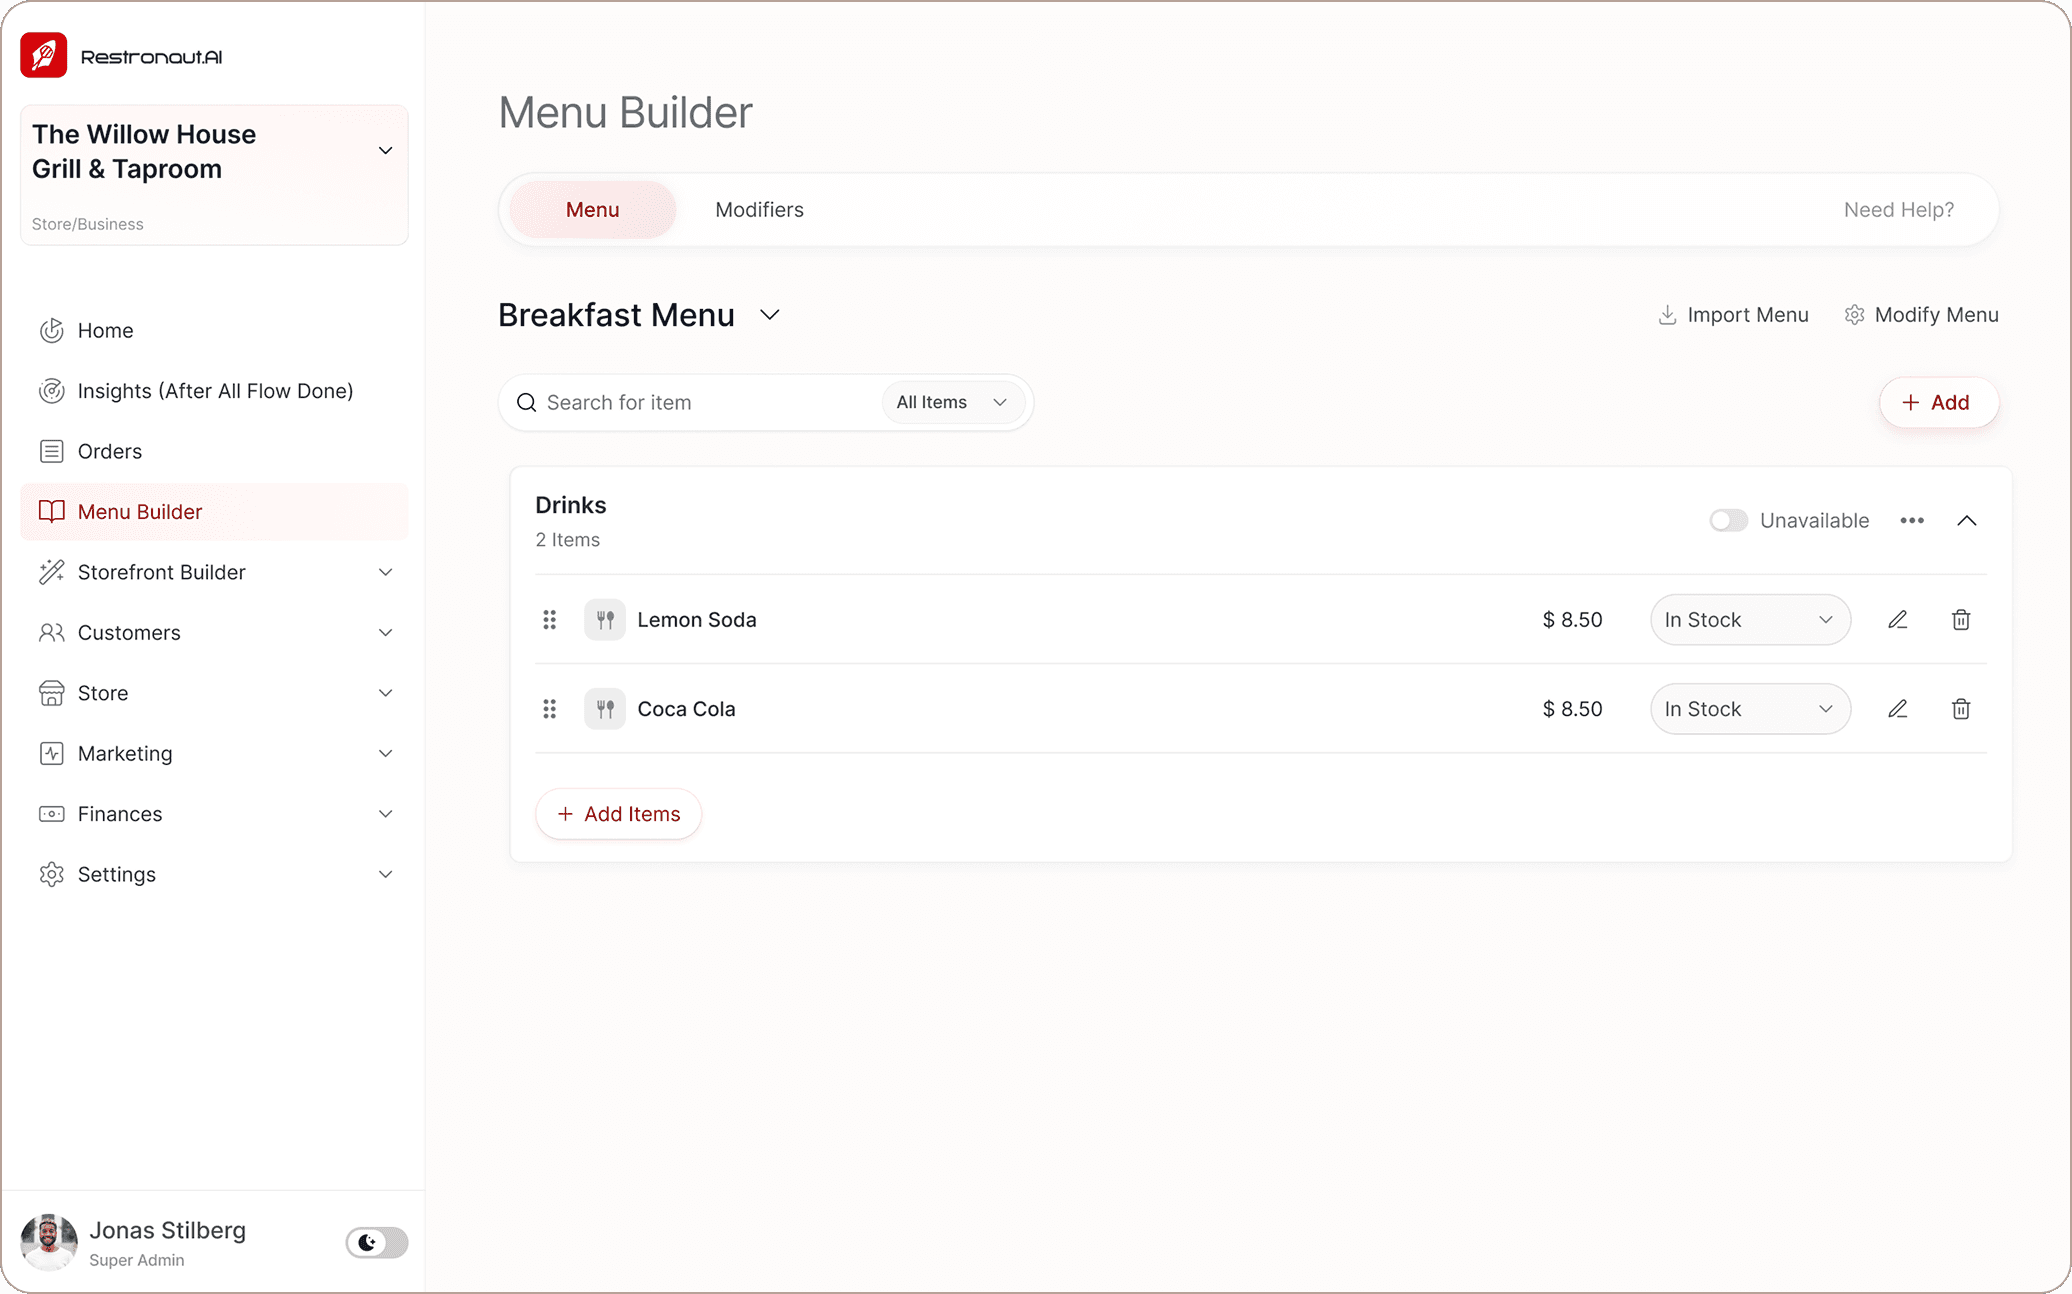This screenshot has width=2072, height=1294.
Task: Open the Breakfast Menu selector dropdown
Action: (x=769, y=315)
